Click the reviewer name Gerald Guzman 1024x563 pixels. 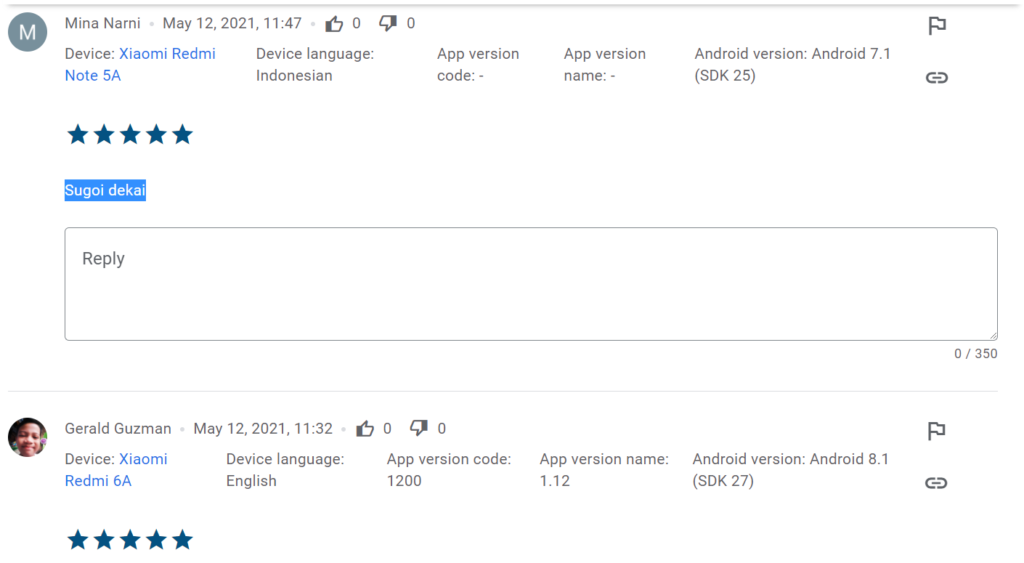(x=118, y=428)
